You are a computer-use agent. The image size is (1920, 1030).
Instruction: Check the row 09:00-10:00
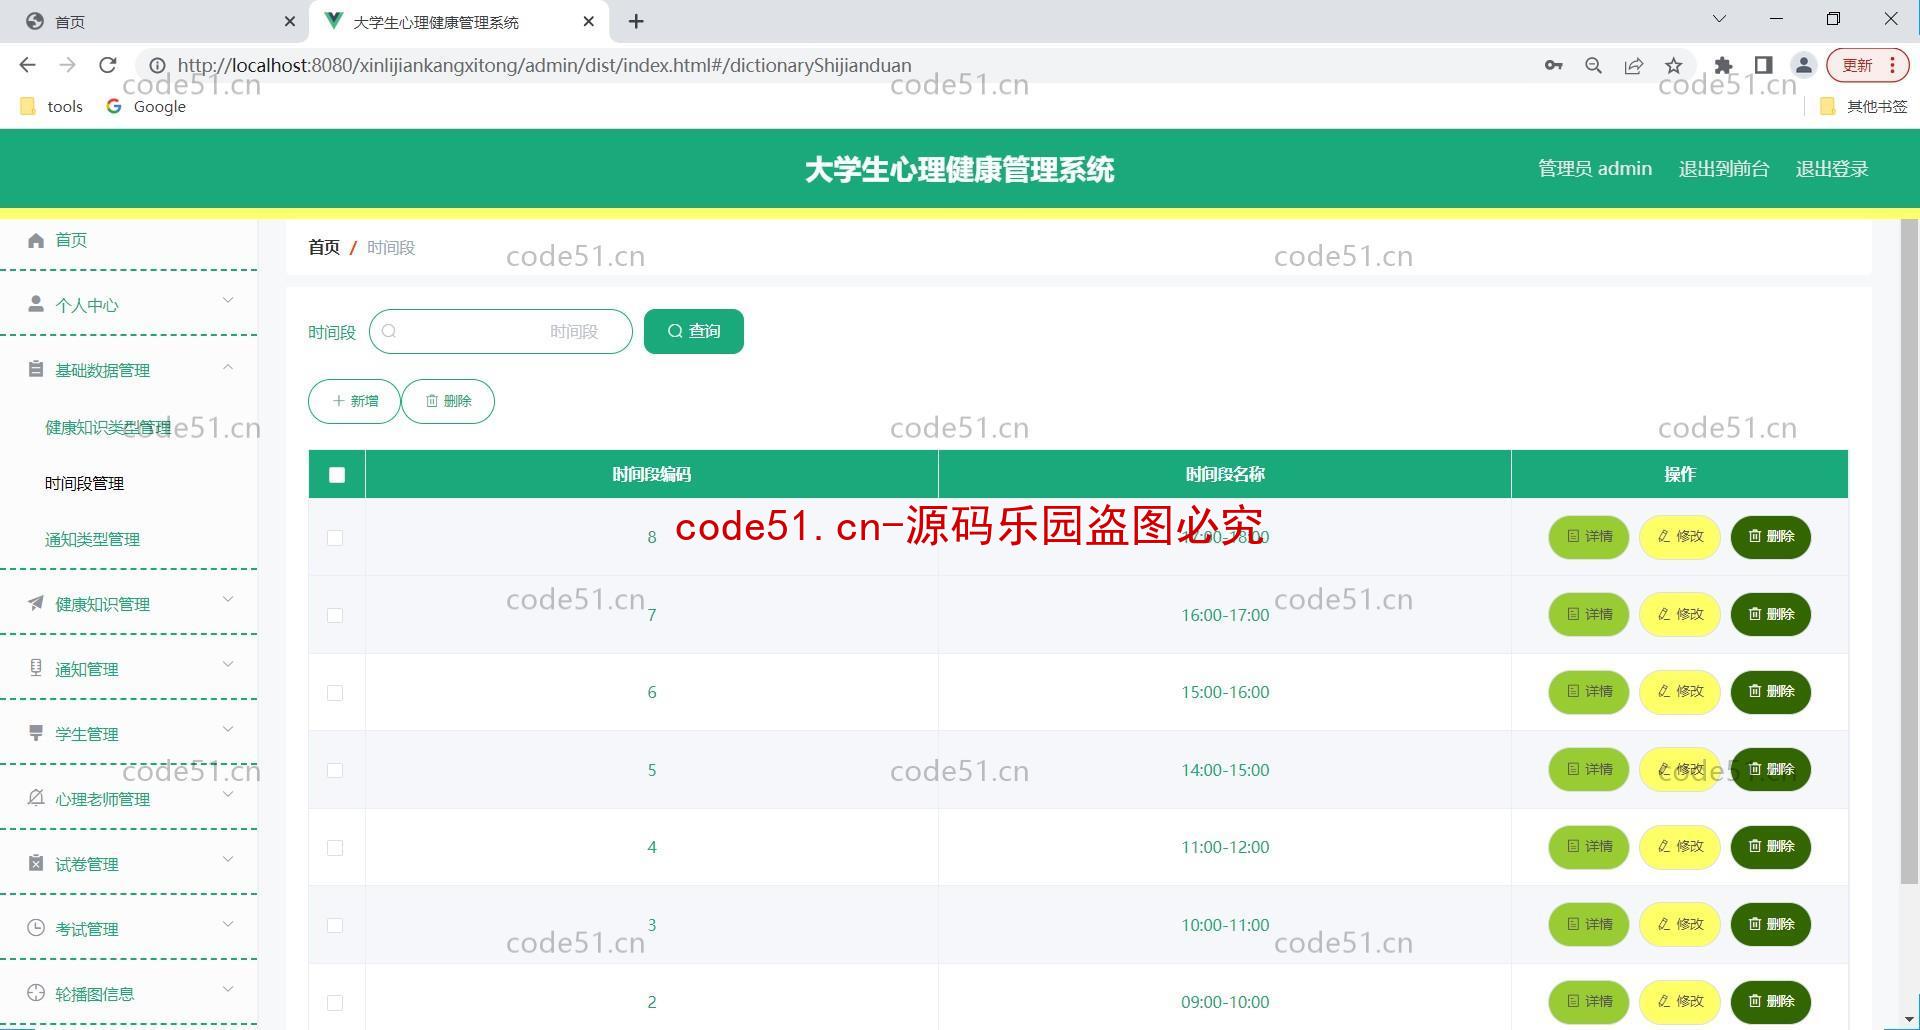pos(335,1003)
